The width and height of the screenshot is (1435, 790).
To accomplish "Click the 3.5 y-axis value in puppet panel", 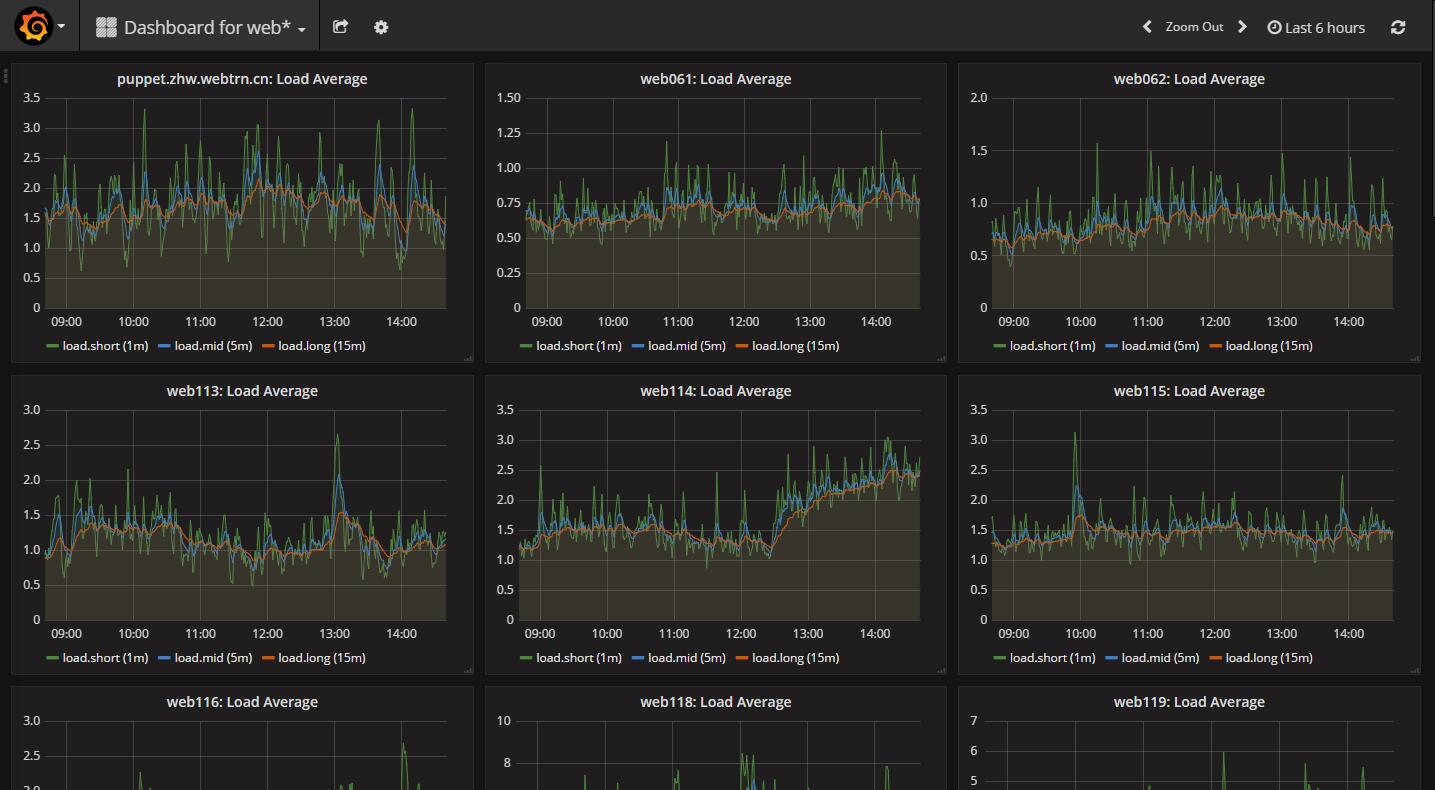I will pyautogui.click(x=31, y=98).
